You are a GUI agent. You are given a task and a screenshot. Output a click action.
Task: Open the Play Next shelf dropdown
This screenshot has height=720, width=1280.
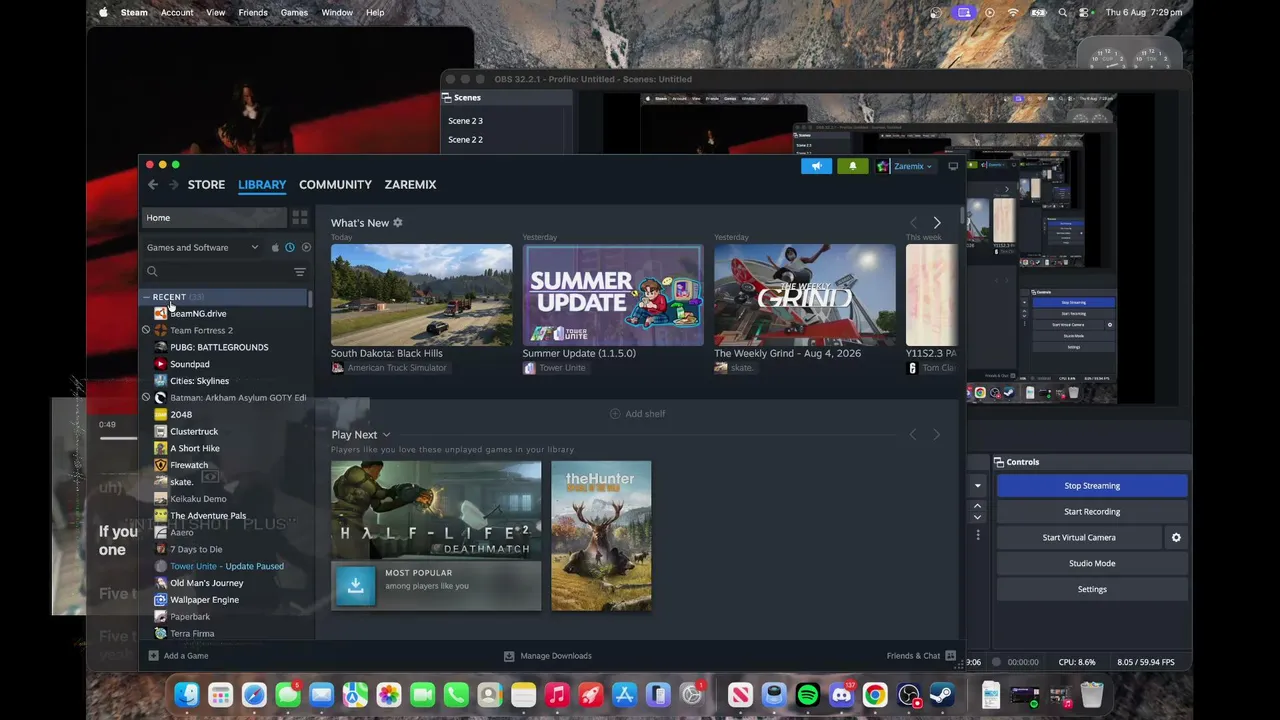point(386,435)
